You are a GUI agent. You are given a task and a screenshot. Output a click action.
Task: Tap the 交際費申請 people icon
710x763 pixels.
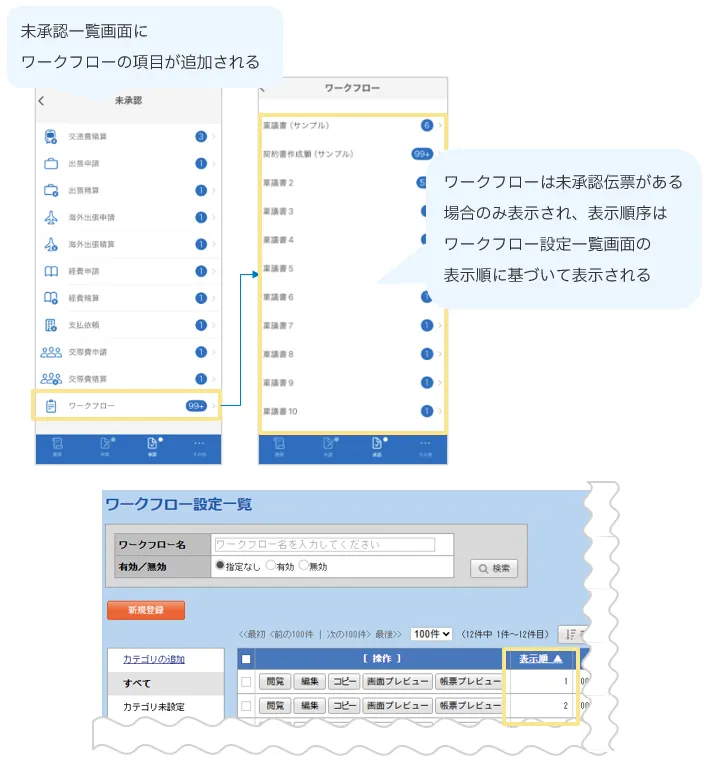pos(51,352)
